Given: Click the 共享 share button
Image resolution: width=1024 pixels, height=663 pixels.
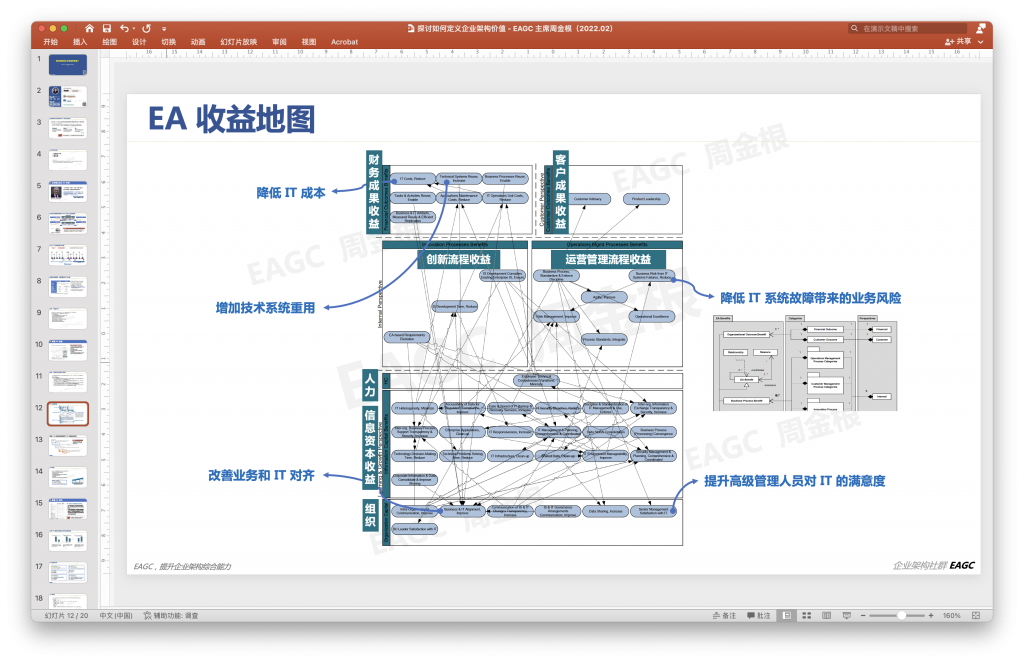Looking at the screenshot, I should [x=958, y=41].
